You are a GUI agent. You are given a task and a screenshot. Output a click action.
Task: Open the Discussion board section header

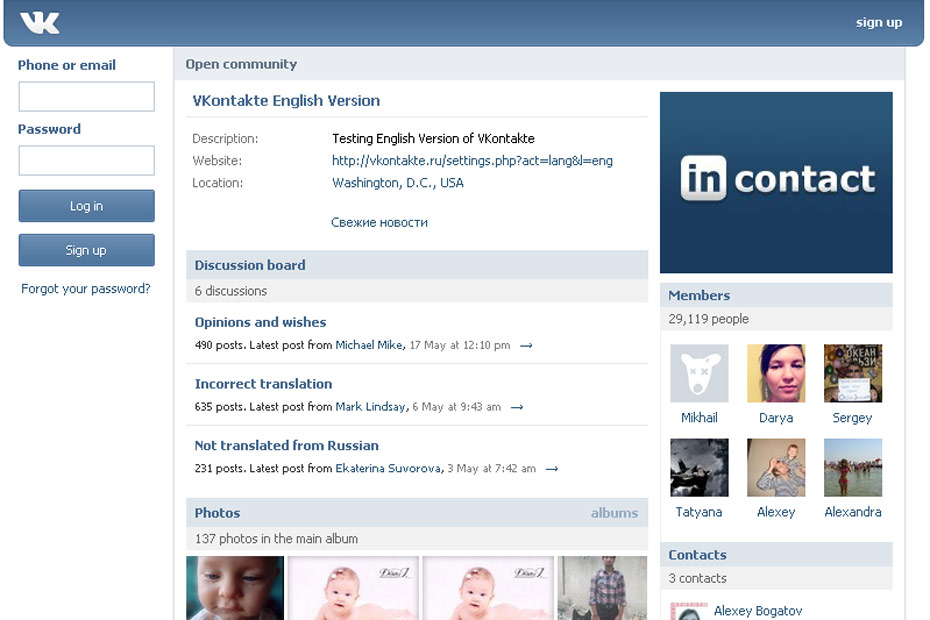(250, 265)
